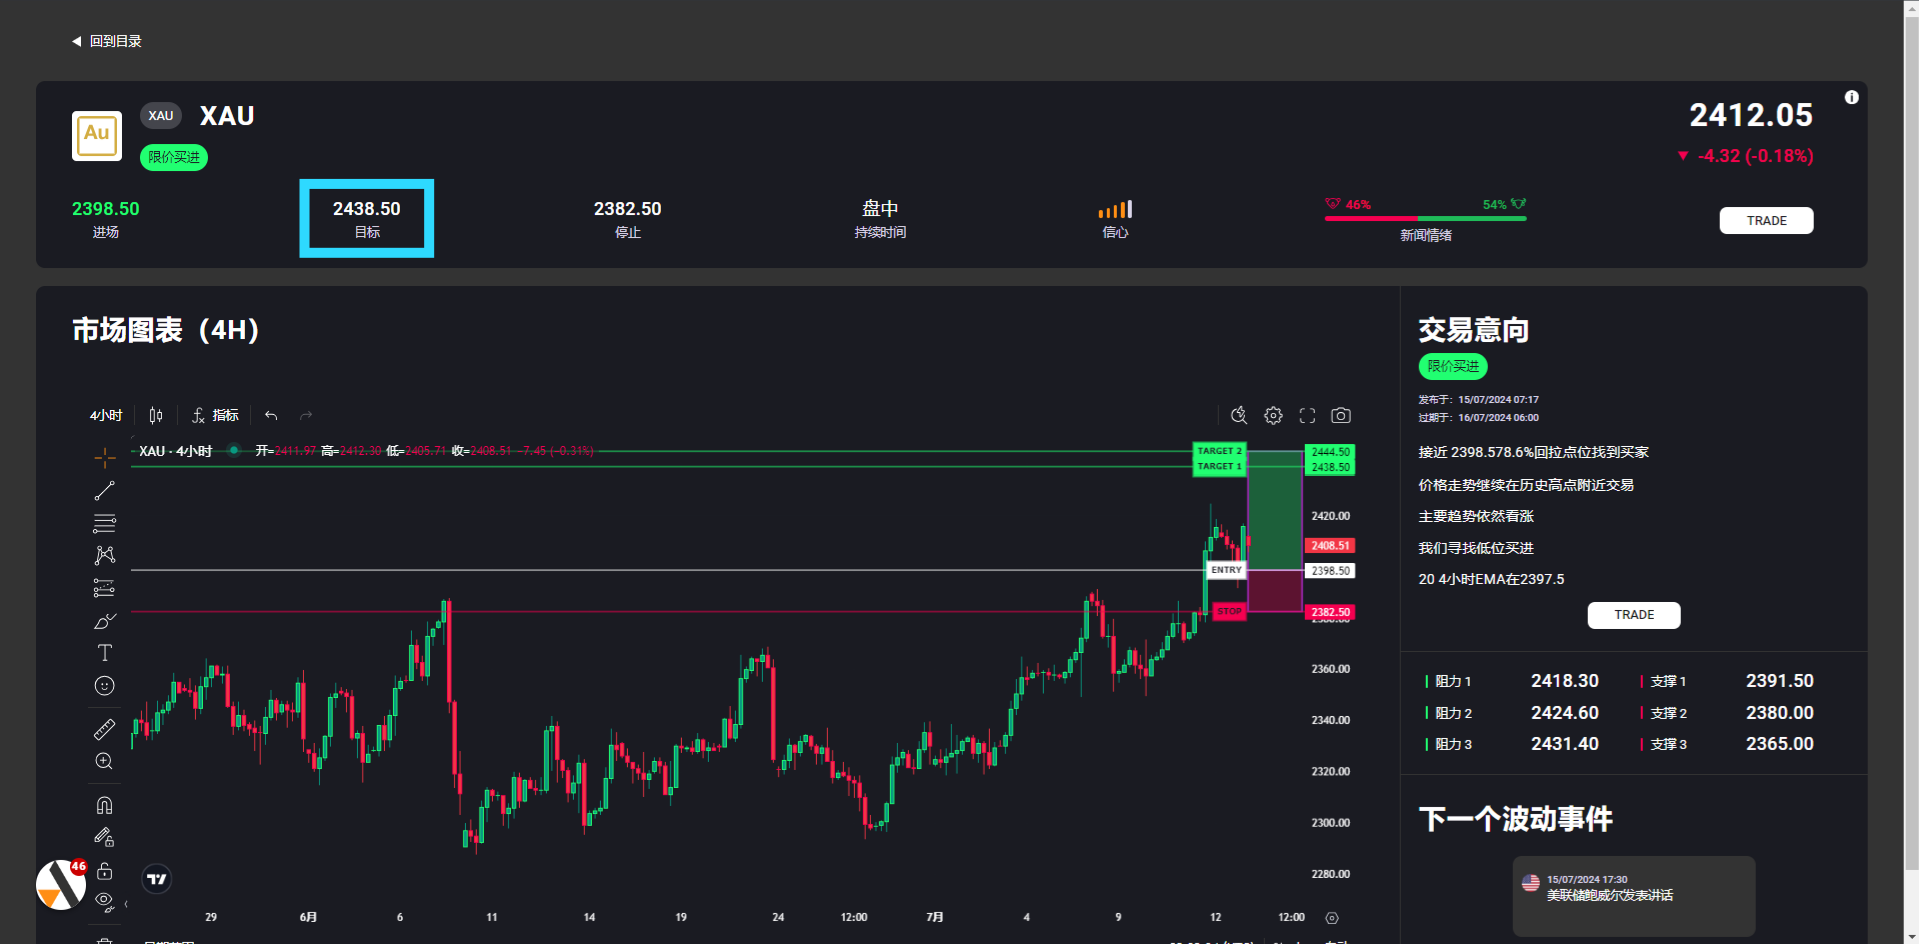The height and width of the screenshot is (944, 1919).
Task: Select the crosshair cursor tool
Action: tap(105, 458)
